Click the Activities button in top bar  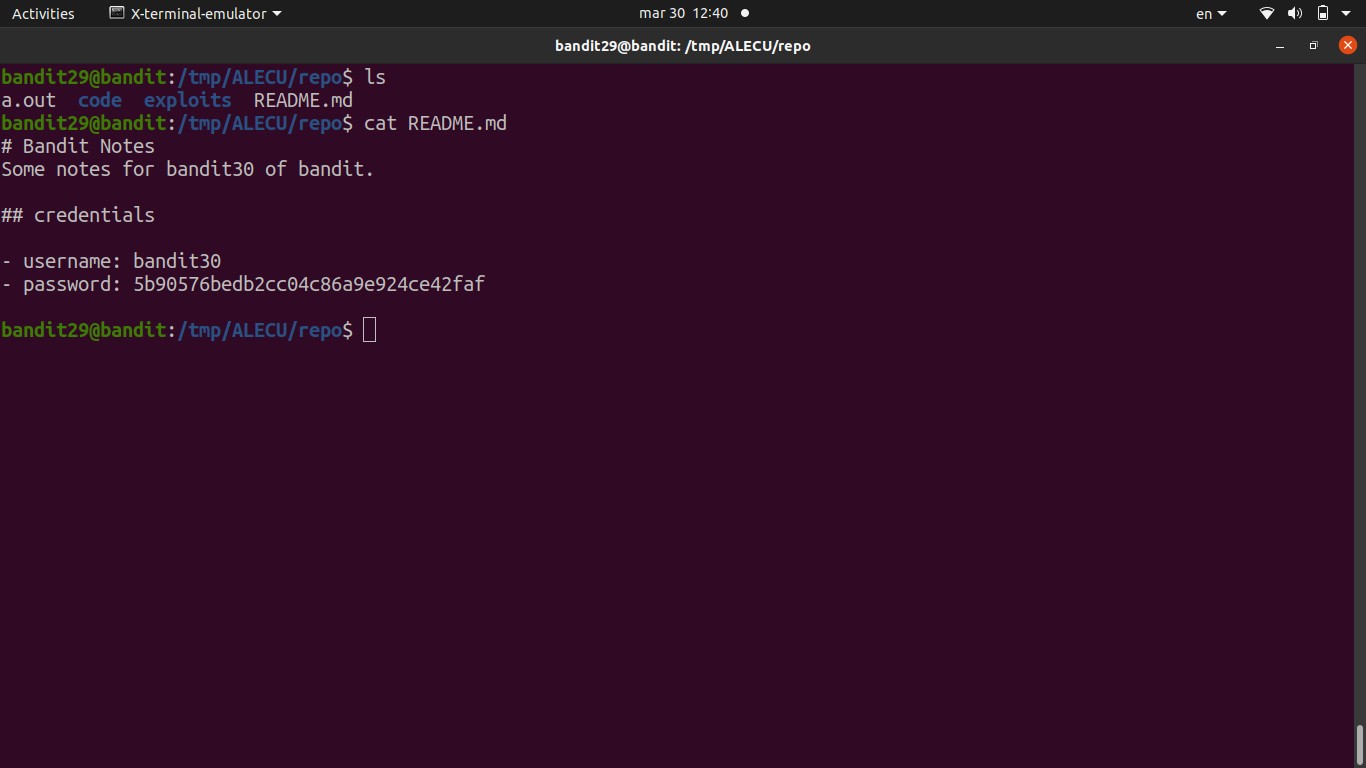(43, 14)
